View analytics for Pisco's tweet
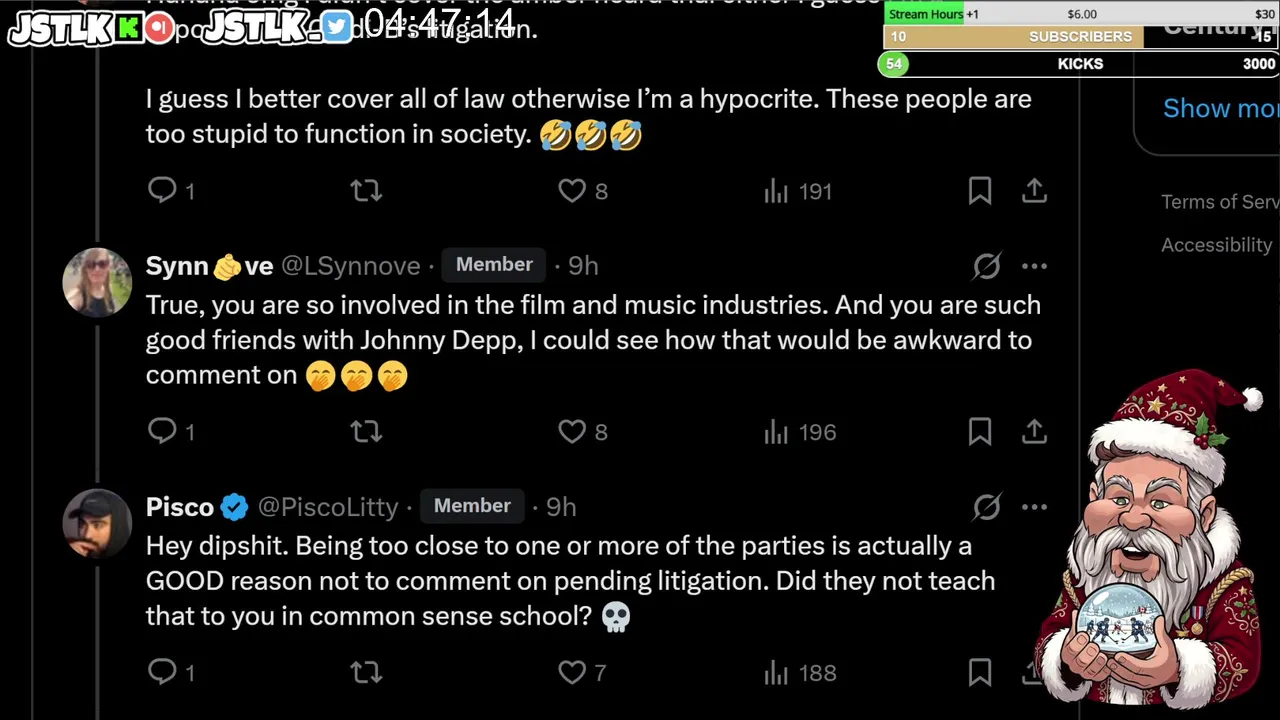 click(777, 672)
